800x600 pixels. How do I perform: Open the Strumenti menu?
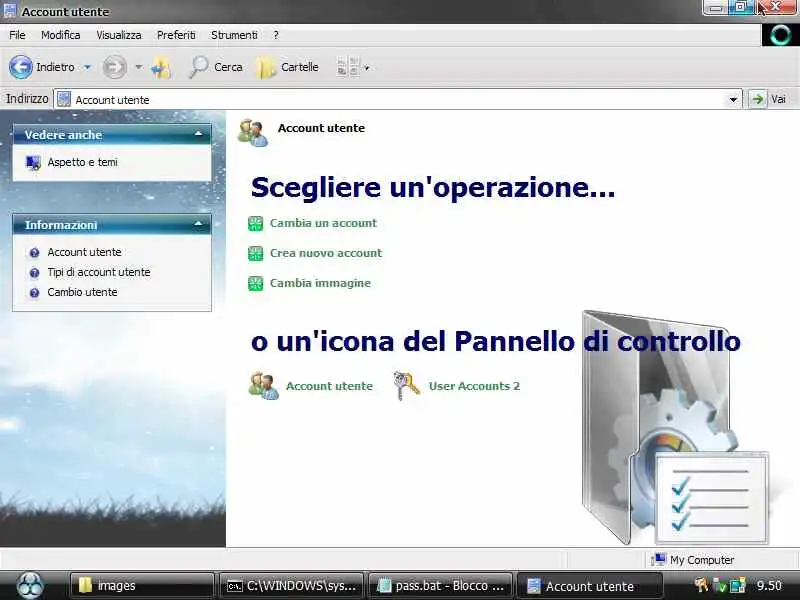point(234,35)
